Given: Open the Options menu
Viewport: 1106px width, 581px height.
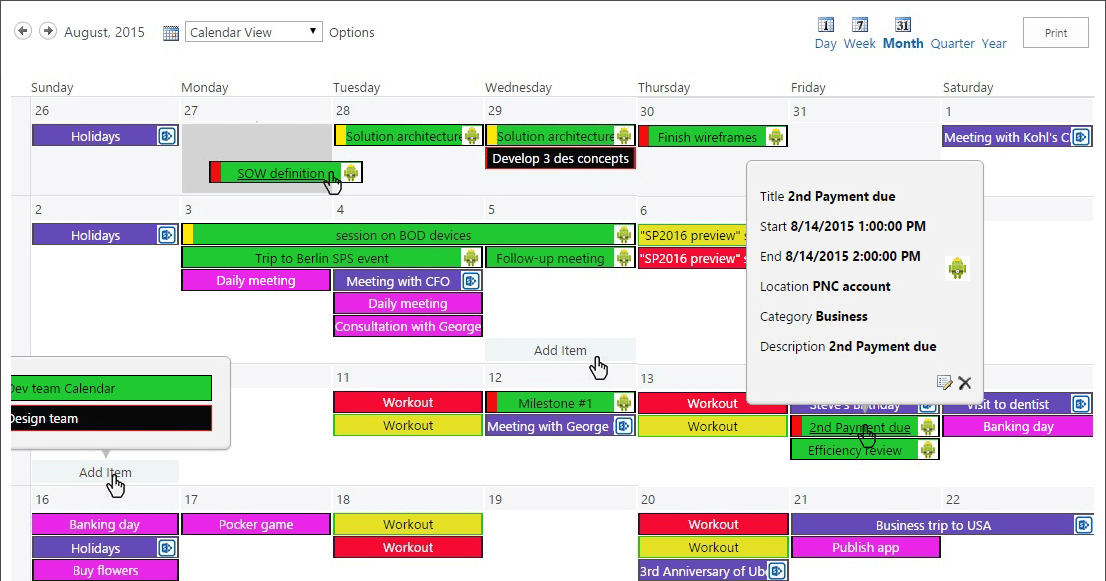Looking at the screenshot, I should pyautogui.click(x=352, y=32).
